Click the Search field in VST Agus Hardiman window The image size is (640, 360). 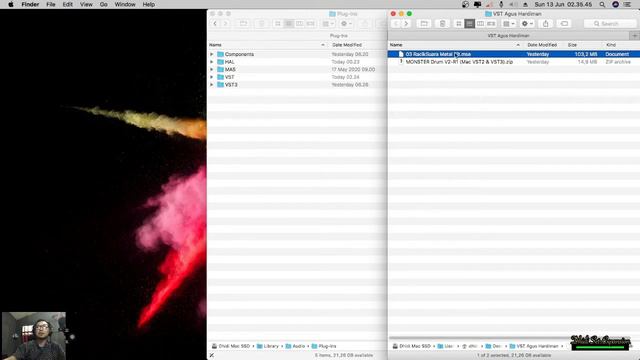pos(610,24)
